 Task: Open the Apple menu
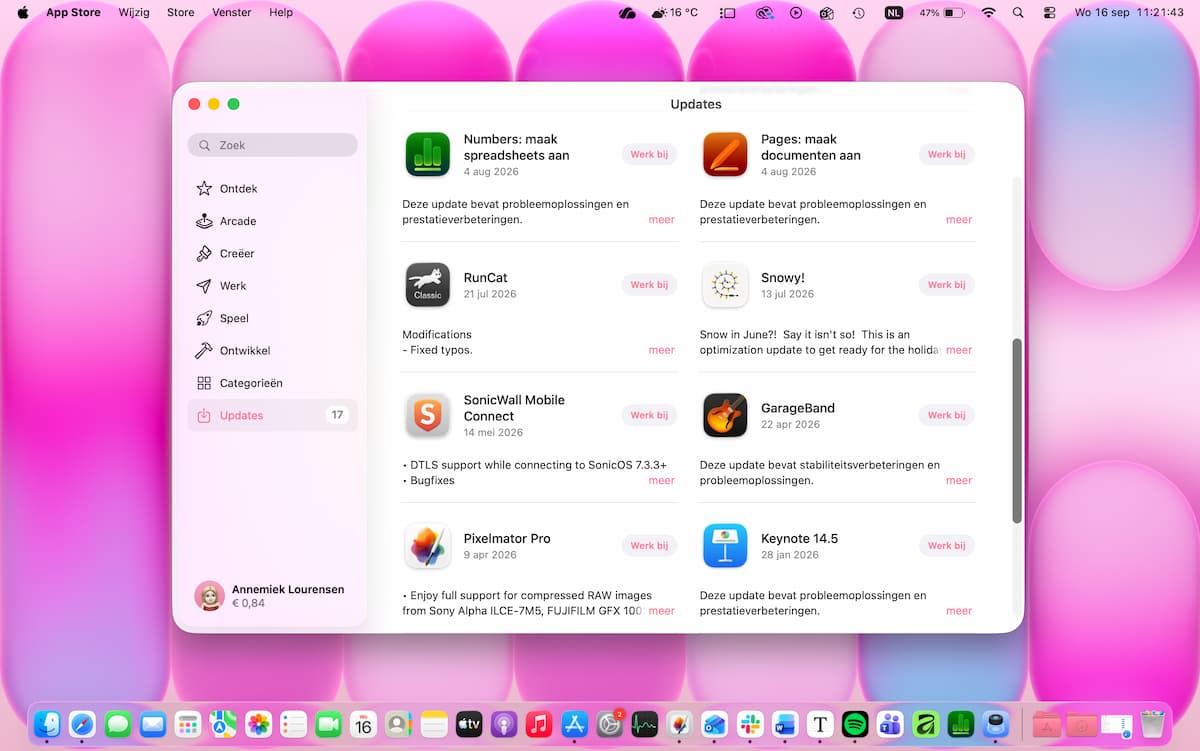22,13
